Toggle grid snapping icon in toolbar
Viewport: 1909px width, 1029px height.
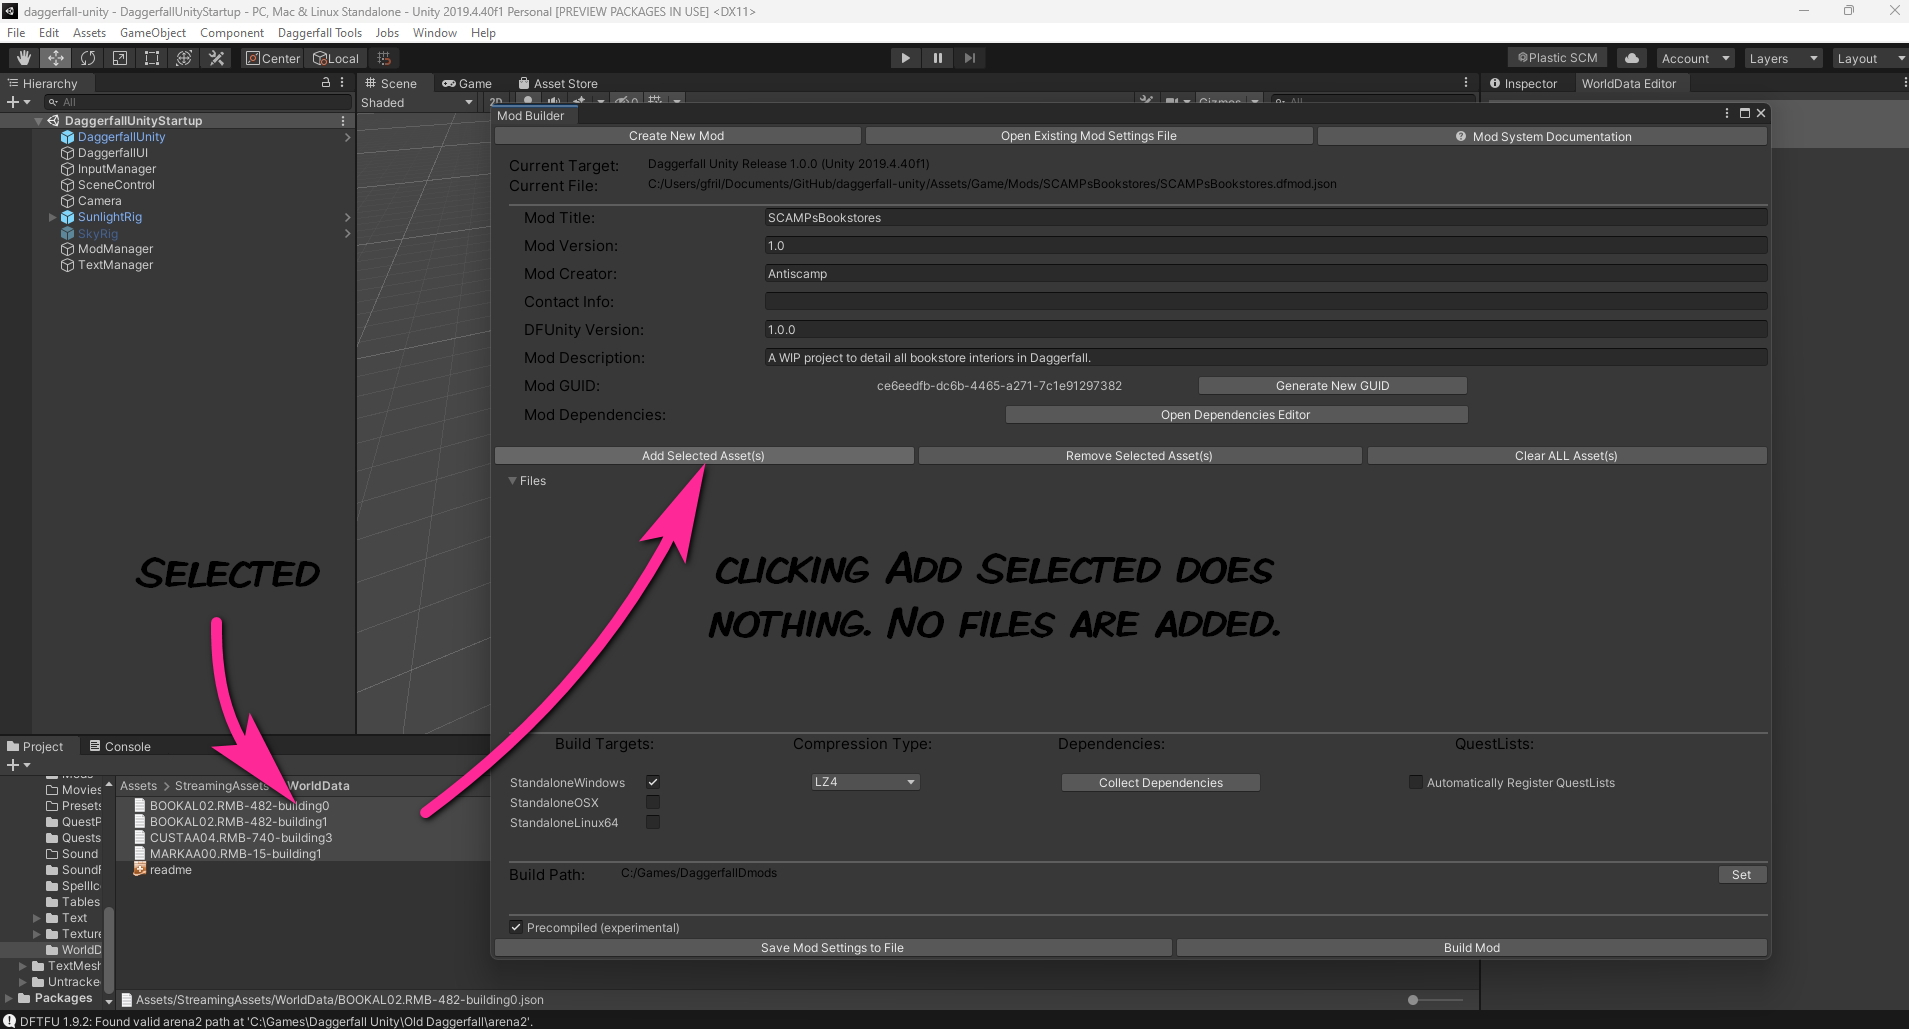pyautogui.click(x=384, y=58)
